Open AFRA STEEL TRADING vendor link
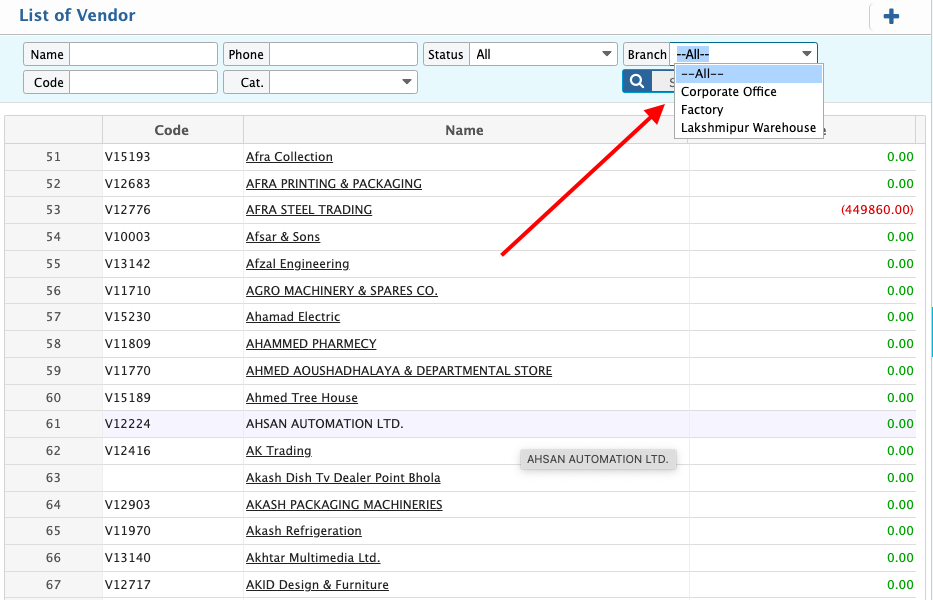Viewport: 933px width, 600px height. [x=308, y=210]
